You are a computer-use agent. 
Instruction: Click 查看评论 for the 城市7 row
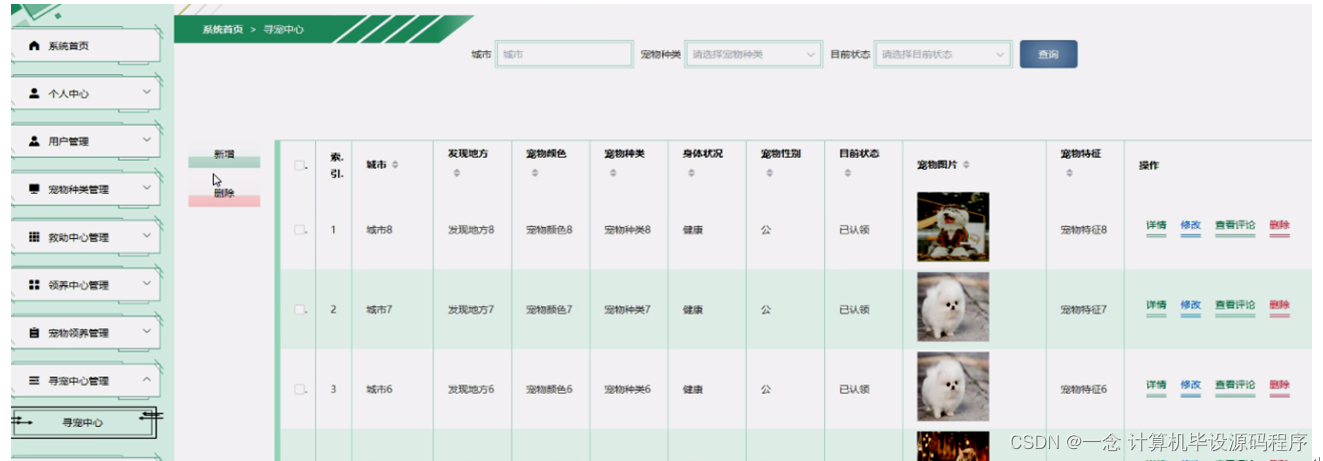(x=1235, y=306)
